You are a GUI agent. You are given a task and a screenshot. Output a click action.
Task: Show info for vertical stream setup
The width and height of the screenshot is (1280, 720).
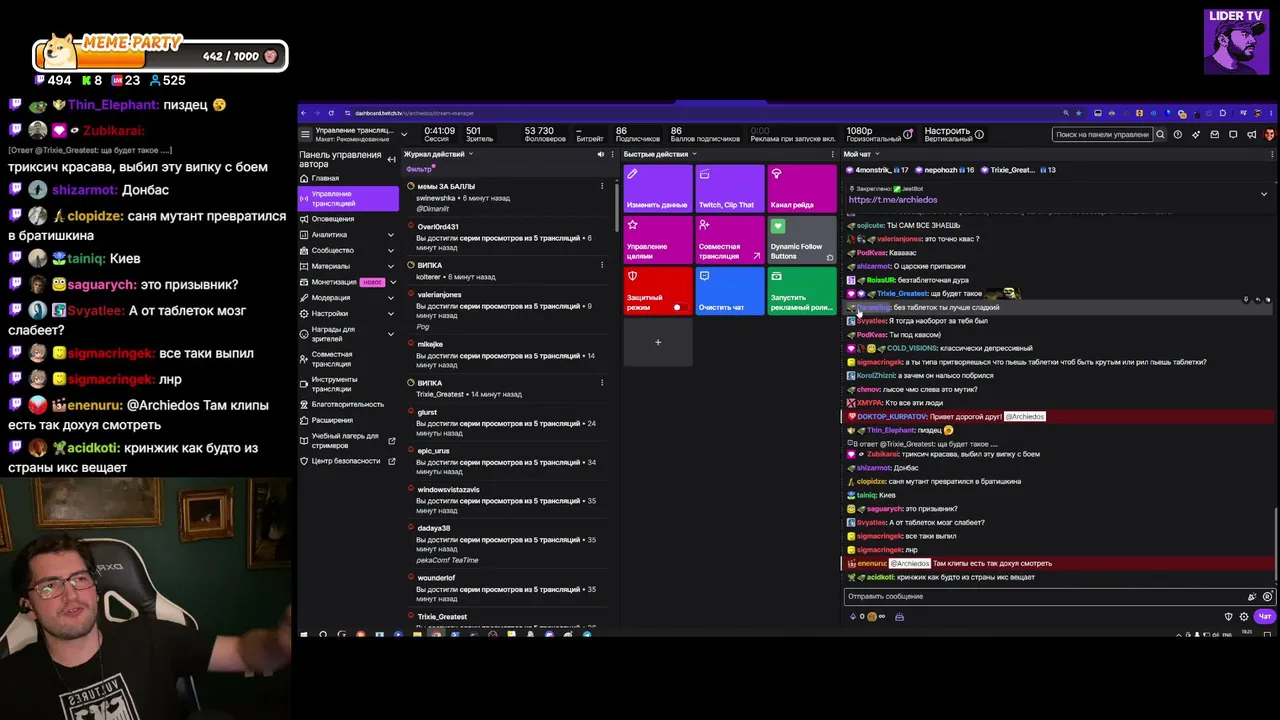click(979, 134)
